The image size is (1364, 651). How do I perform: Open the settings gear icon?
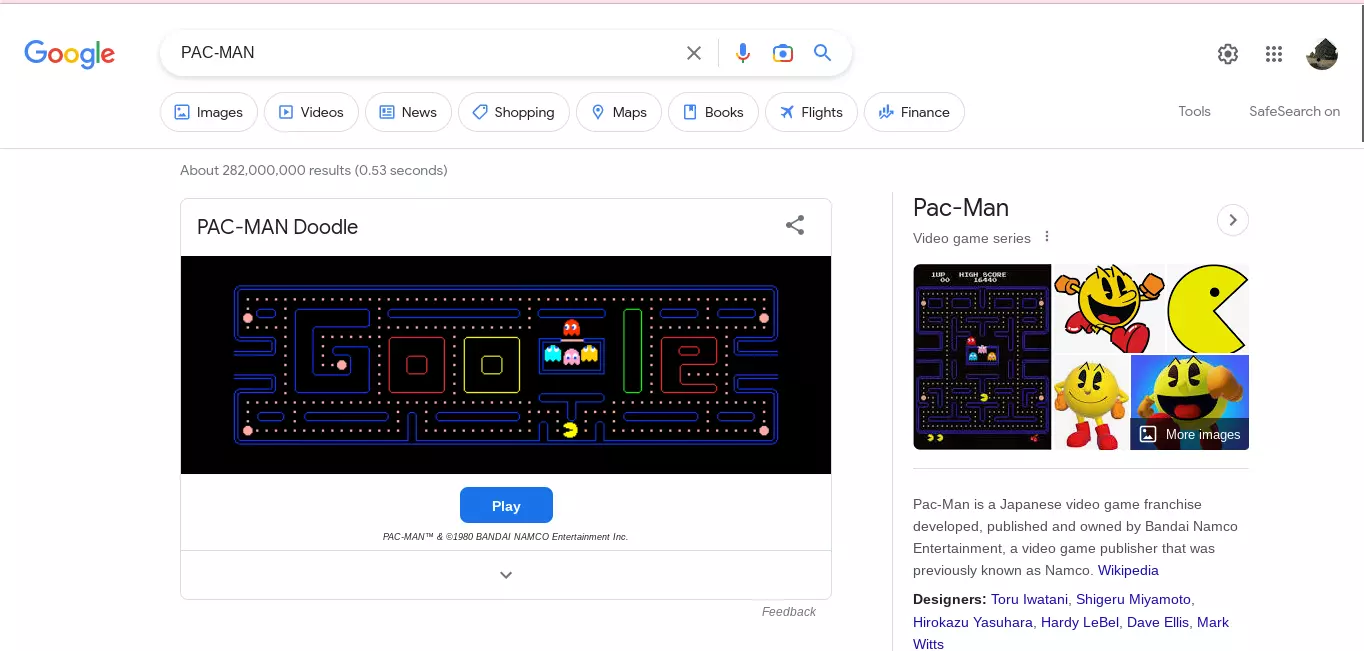[1228, 54]
